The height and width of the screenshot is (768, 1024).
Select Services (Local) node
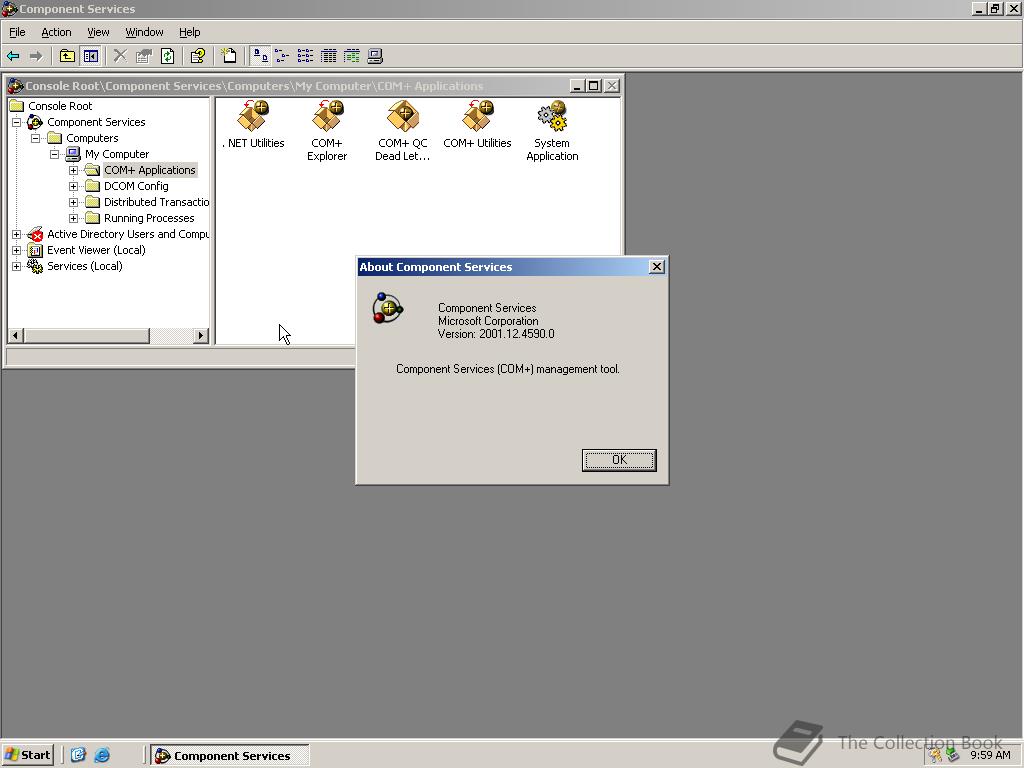84,266
